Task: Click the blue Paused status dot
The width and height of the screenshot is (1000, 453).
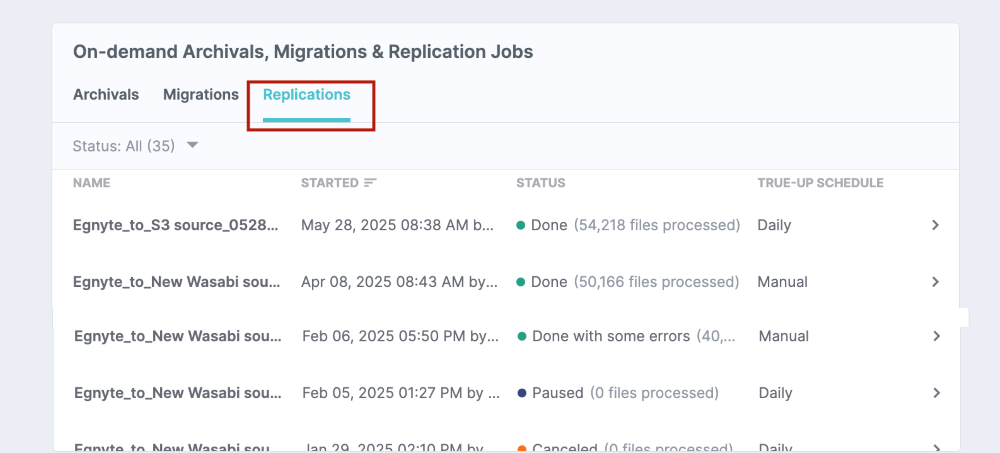Action: tap(522, 393)
